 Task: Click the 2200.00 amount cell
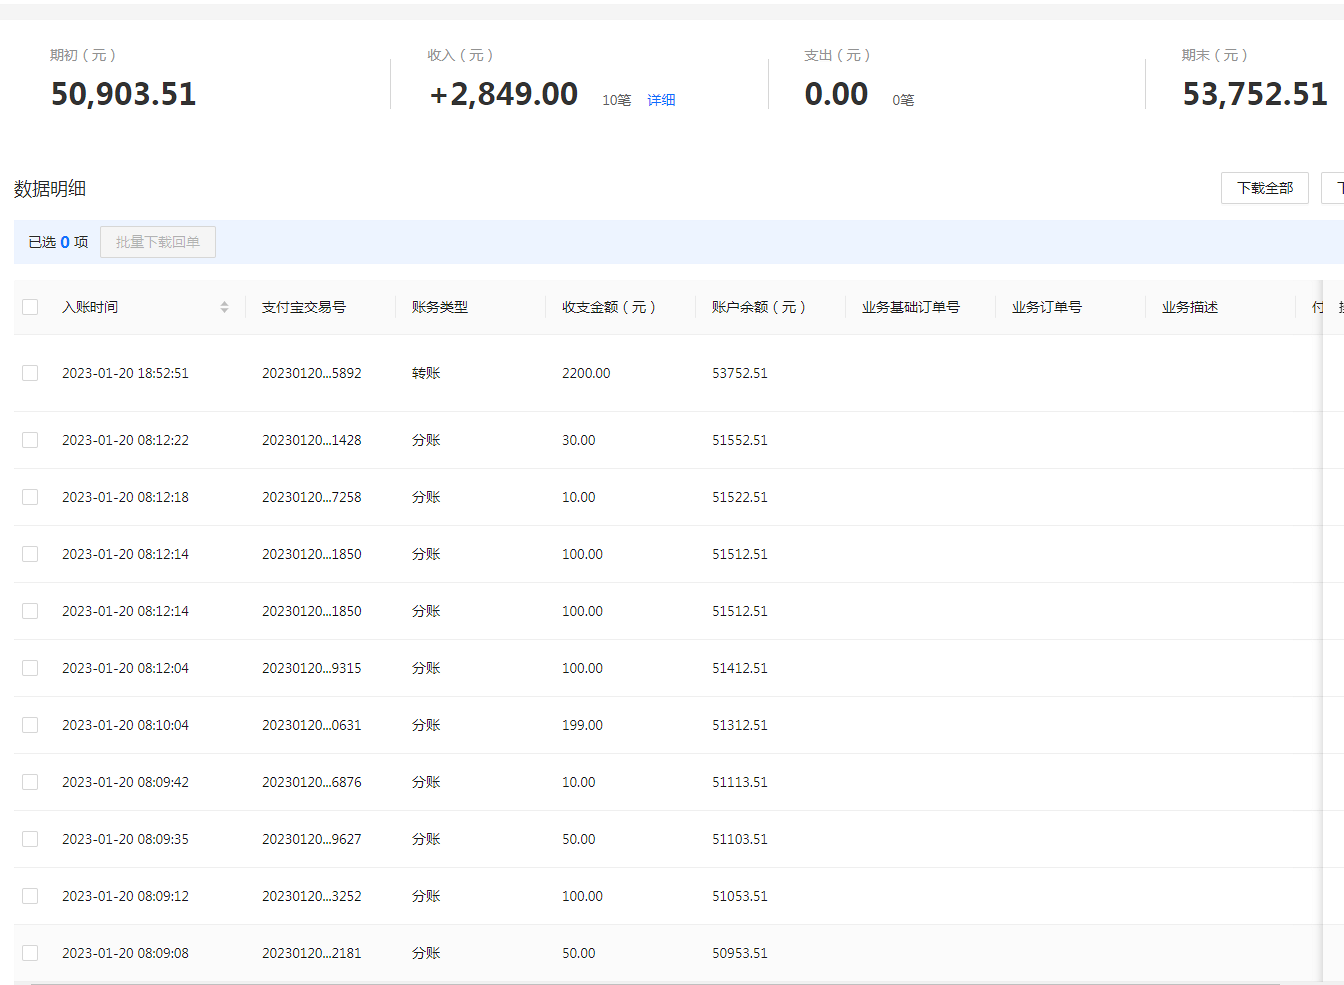click(x=586, y=373)
